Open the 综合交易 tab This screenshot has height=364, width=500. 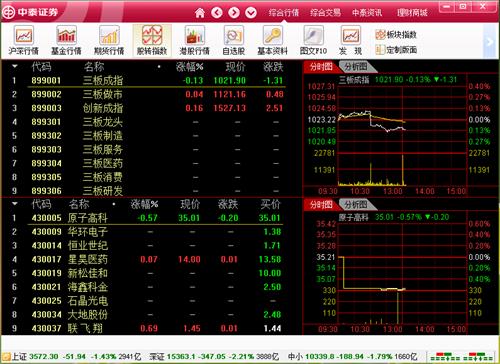tap(326, 13)
